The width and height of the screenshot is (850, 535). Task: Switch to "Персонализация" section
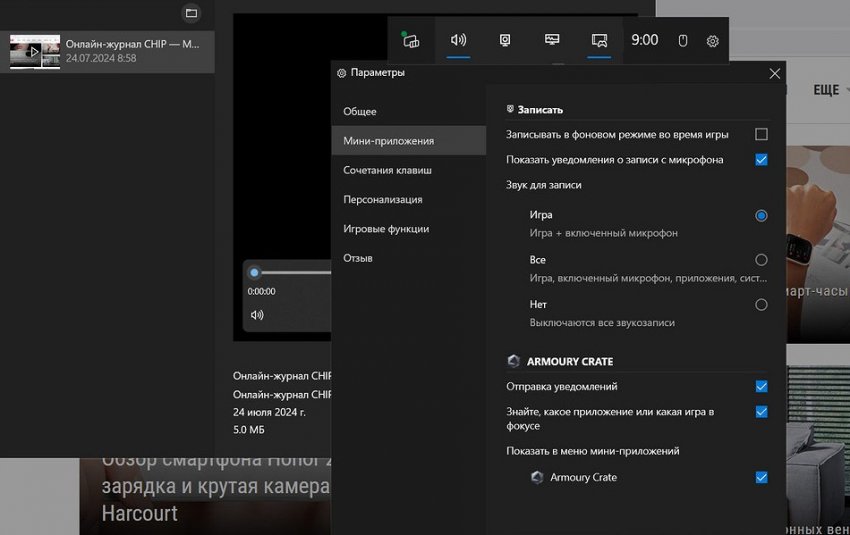coord(382,199)
